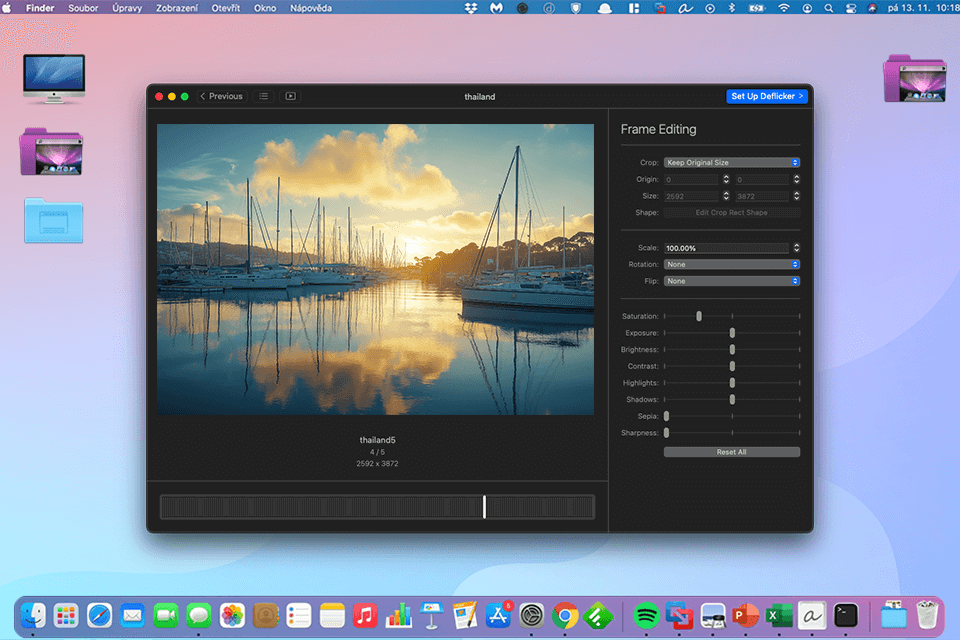Click the Malwarebytes icon in menu bar
Screen dimensions: 960x640
click(497, 8)
